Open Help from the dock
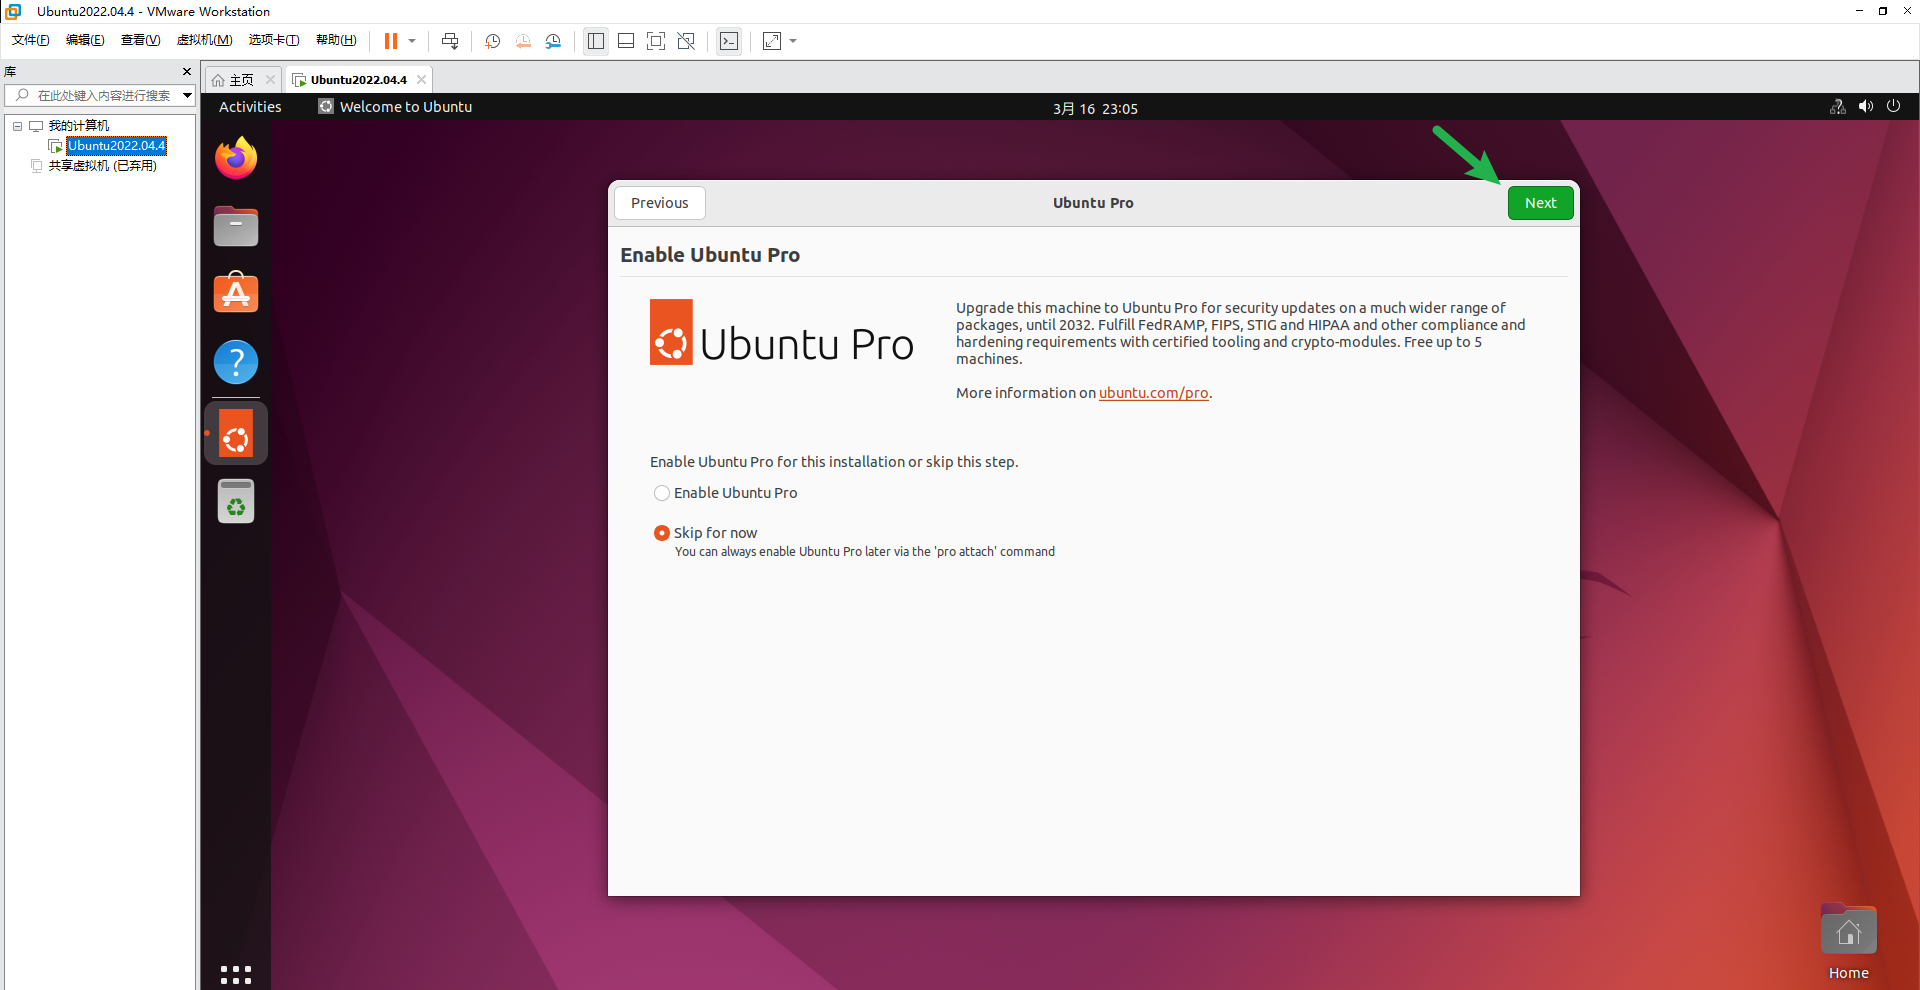The width and height of the screenshot is (1920, 990). pos(236,362)
